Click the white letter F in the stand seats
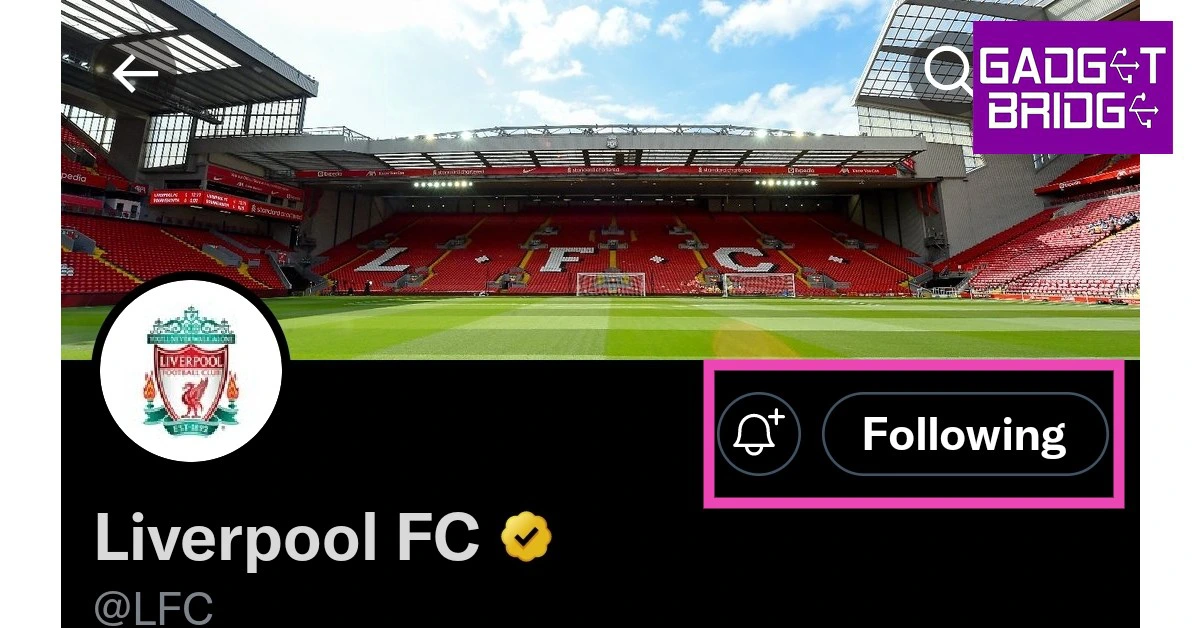 (567, 259)
